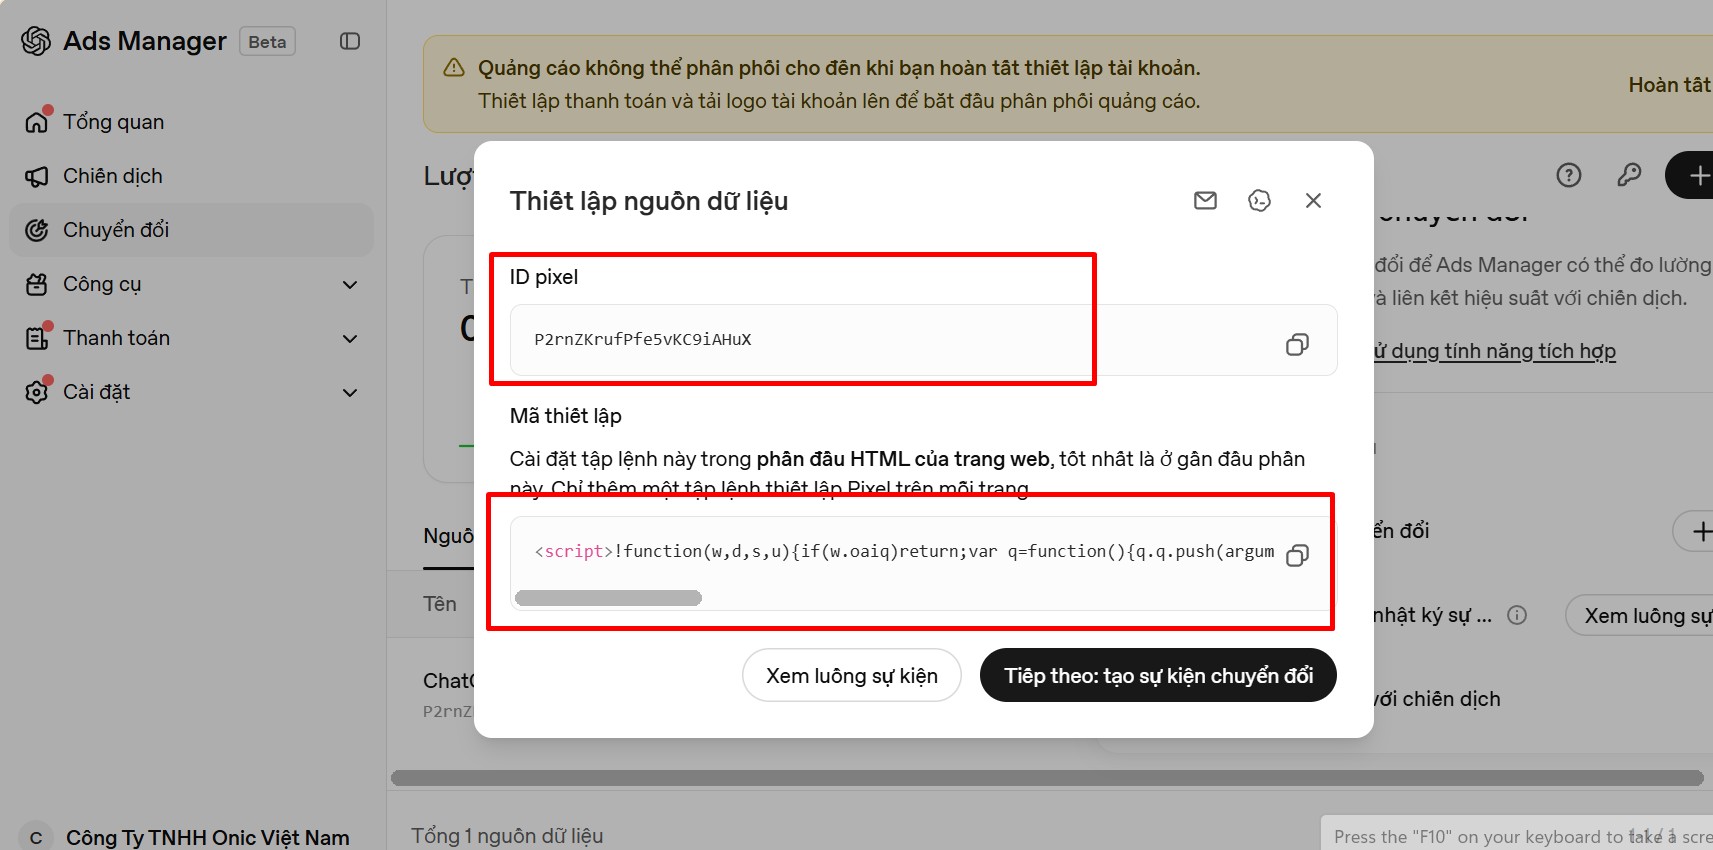The image size is (1713, 850).
Task: Select the pixel ID P2rnZKrufPfe5vKC9iAHuX text
Action: tap(643, 339)
